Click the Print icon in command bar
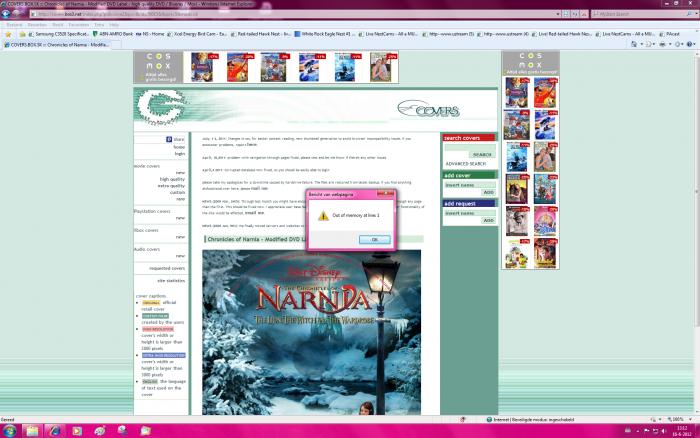 (x=662, y=44)
